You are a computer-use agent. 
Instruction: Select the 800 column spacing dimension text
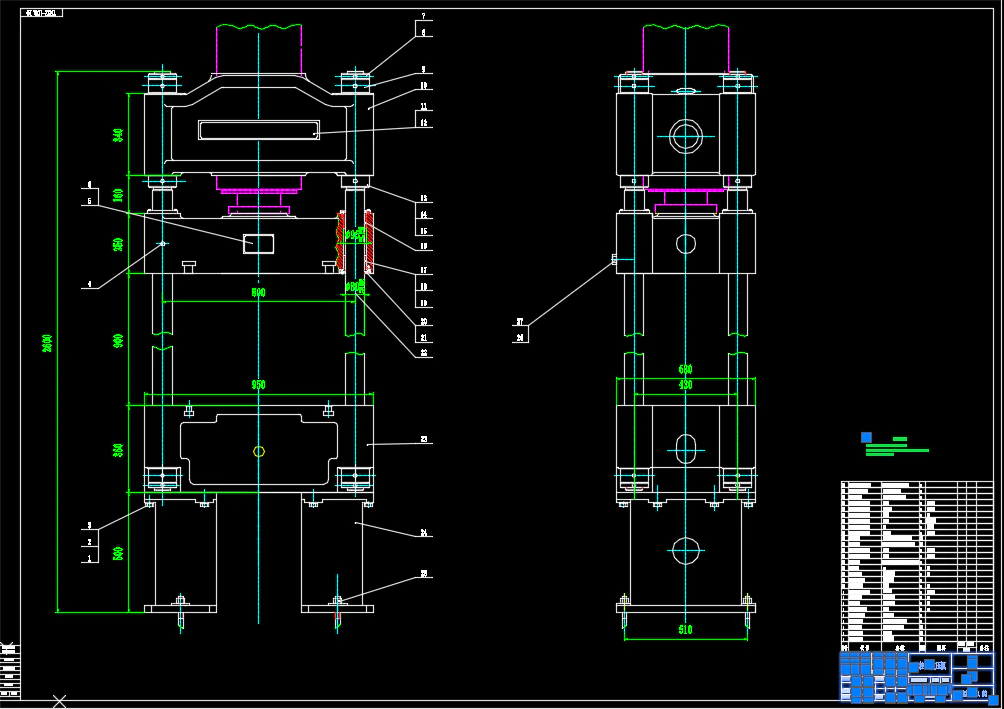[x=258, y=293]
